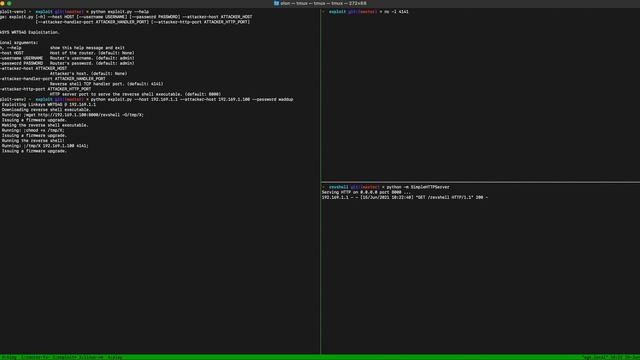Click the 'GET /revshell HTTP/1.1" 200' log line
The image size is (640, 360).
[404, 197]
